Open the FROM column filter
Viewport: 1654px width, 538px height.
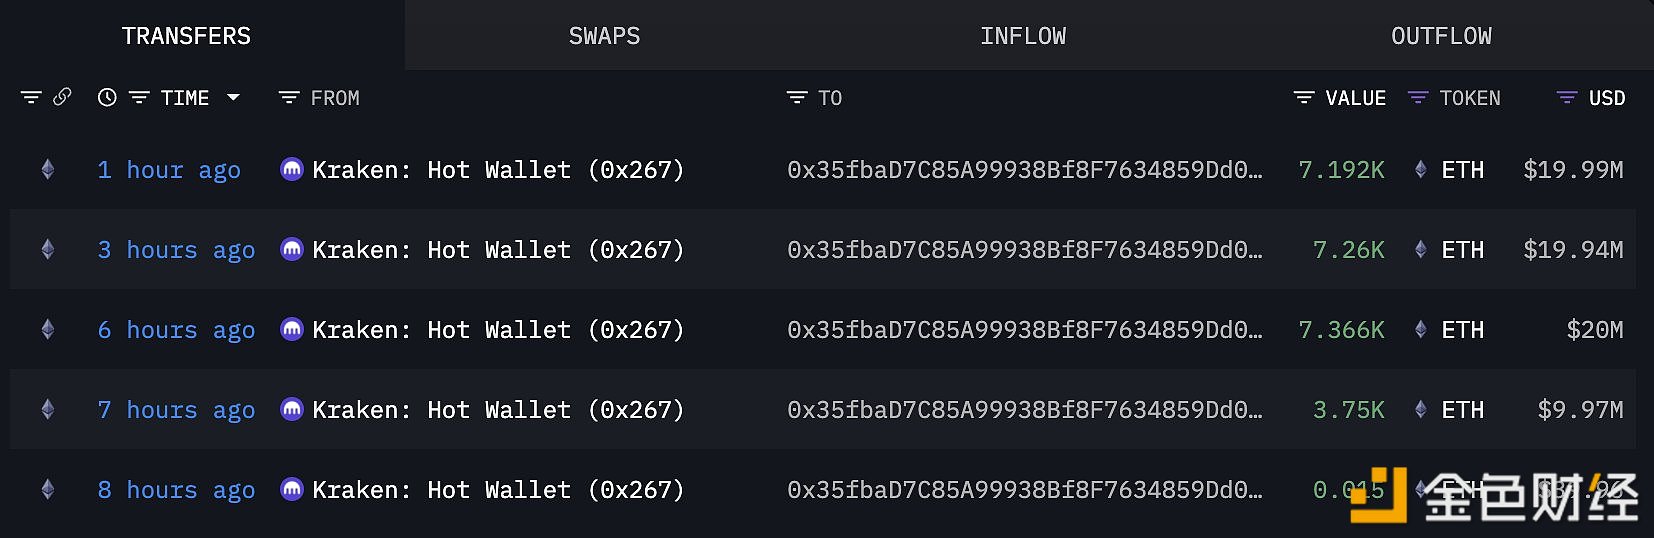[289, 97]
